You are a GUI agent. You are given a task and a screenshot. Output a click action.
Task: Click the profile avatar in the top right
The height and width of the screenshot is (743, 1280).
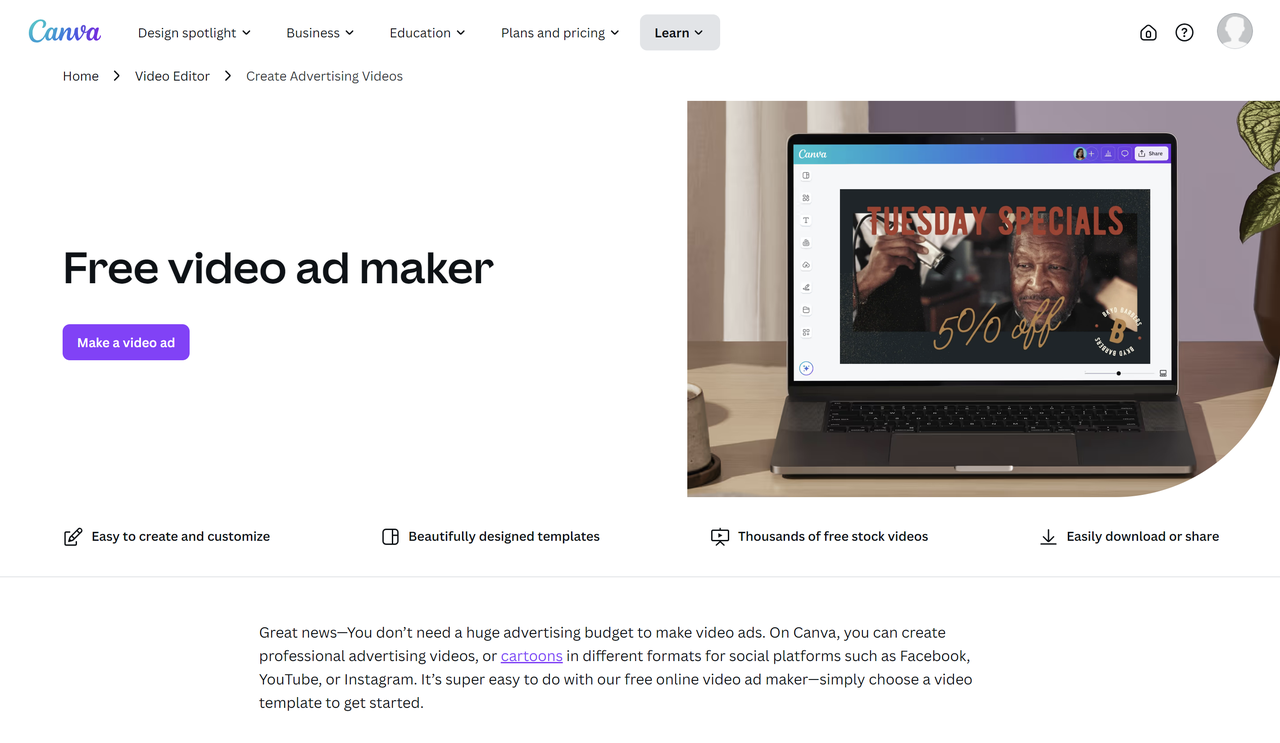coord(1234,31)
